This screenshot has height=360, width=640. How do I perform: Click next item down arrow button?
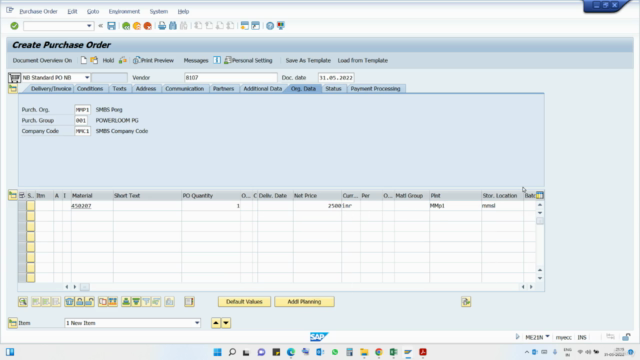point(226,323)
